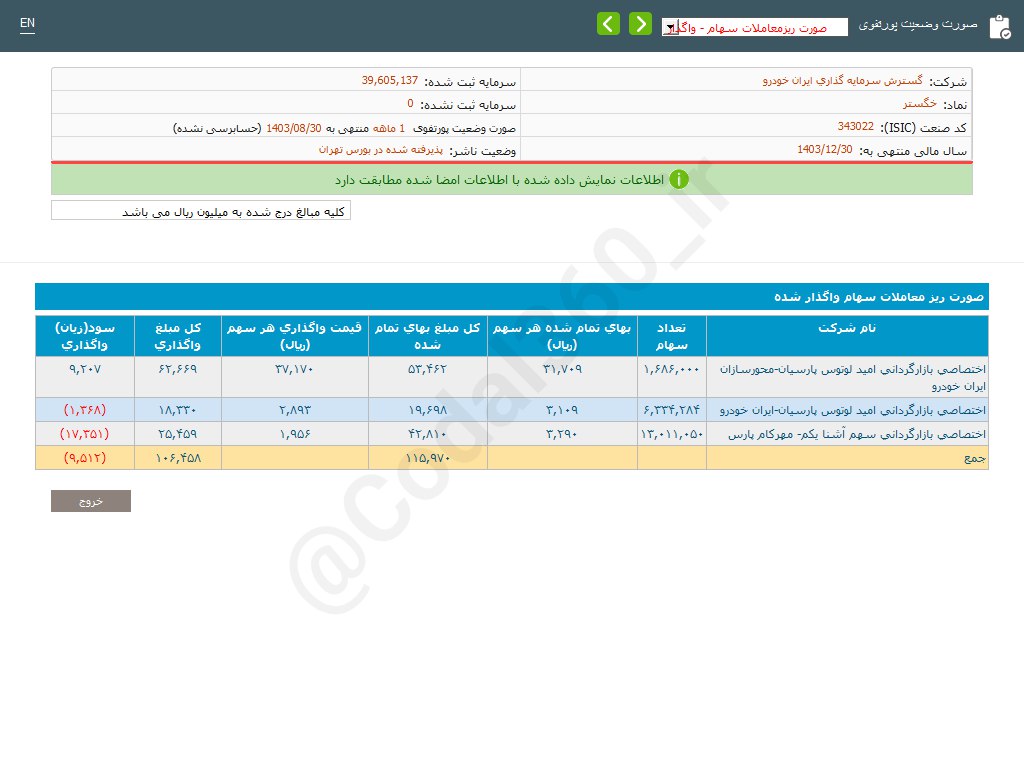Viewport: 1024px width, 768px height.
Task: Click the green next-report arrow
Action: point(640,23)
